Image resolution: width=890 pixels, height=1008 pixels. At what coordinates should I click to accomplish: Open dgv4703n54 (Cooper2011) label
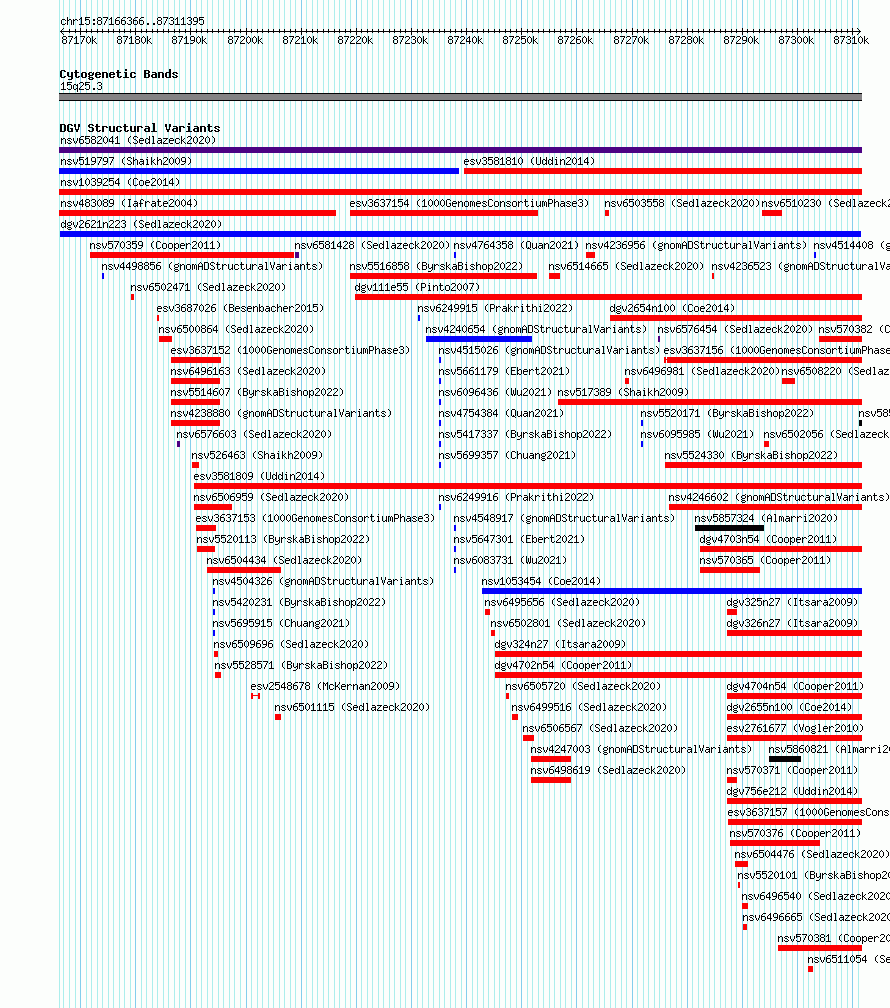(768, 539)
